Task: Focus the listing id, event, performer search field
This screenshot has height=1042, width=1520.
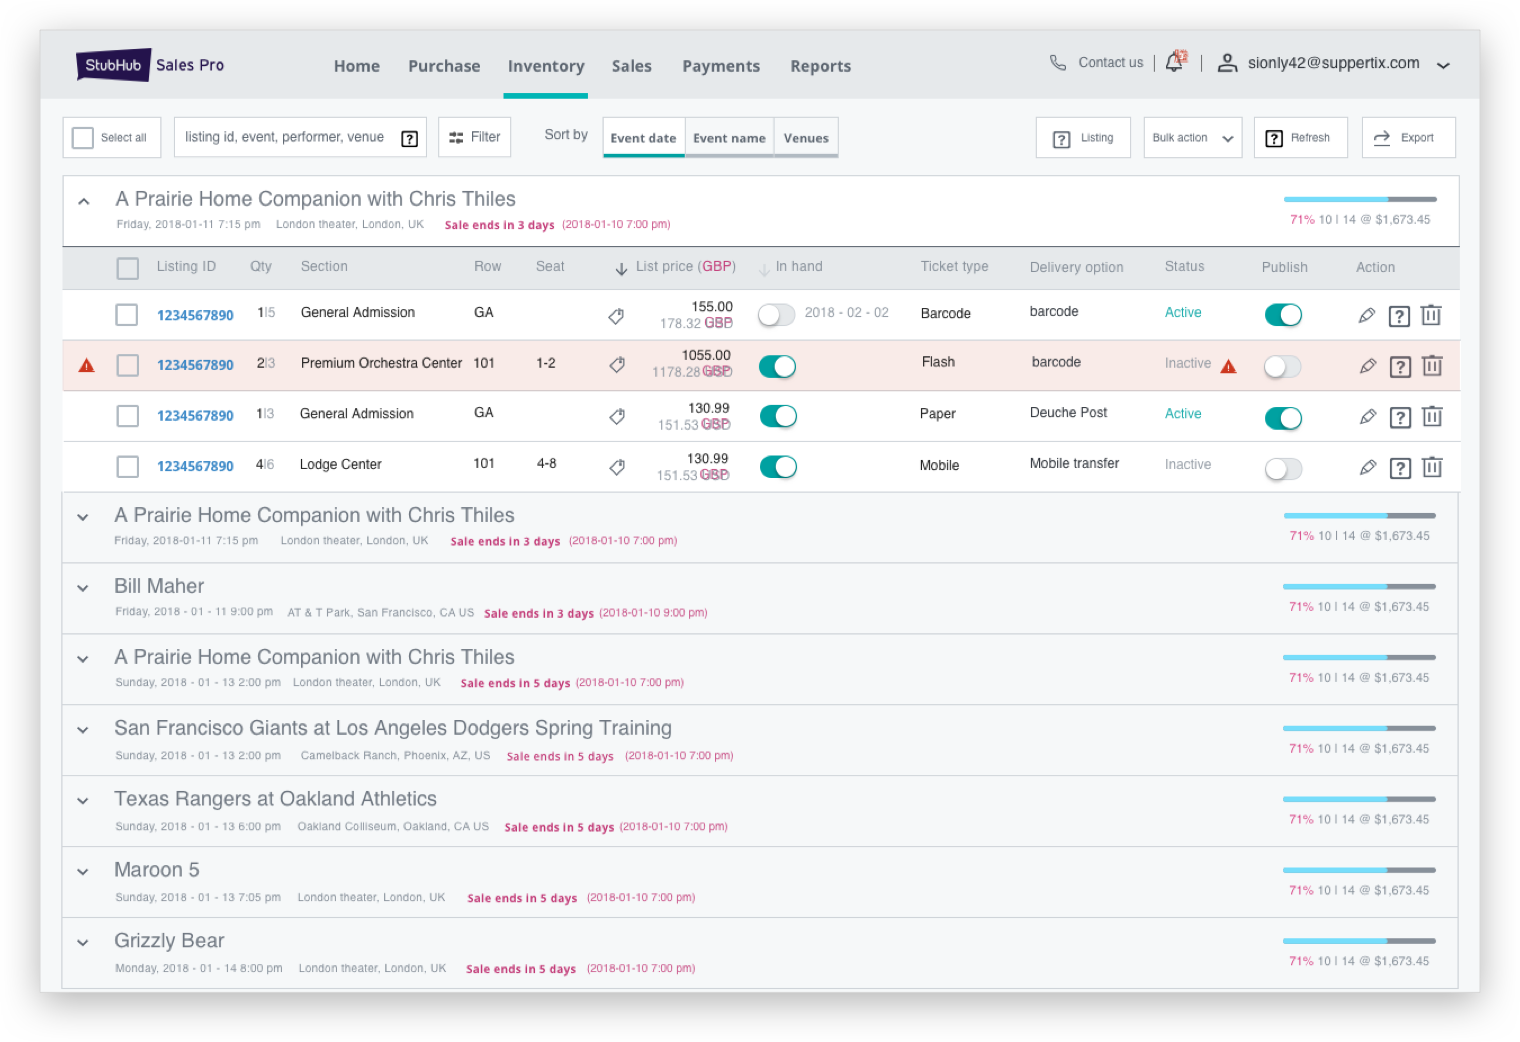Action: tap(301, 137)
